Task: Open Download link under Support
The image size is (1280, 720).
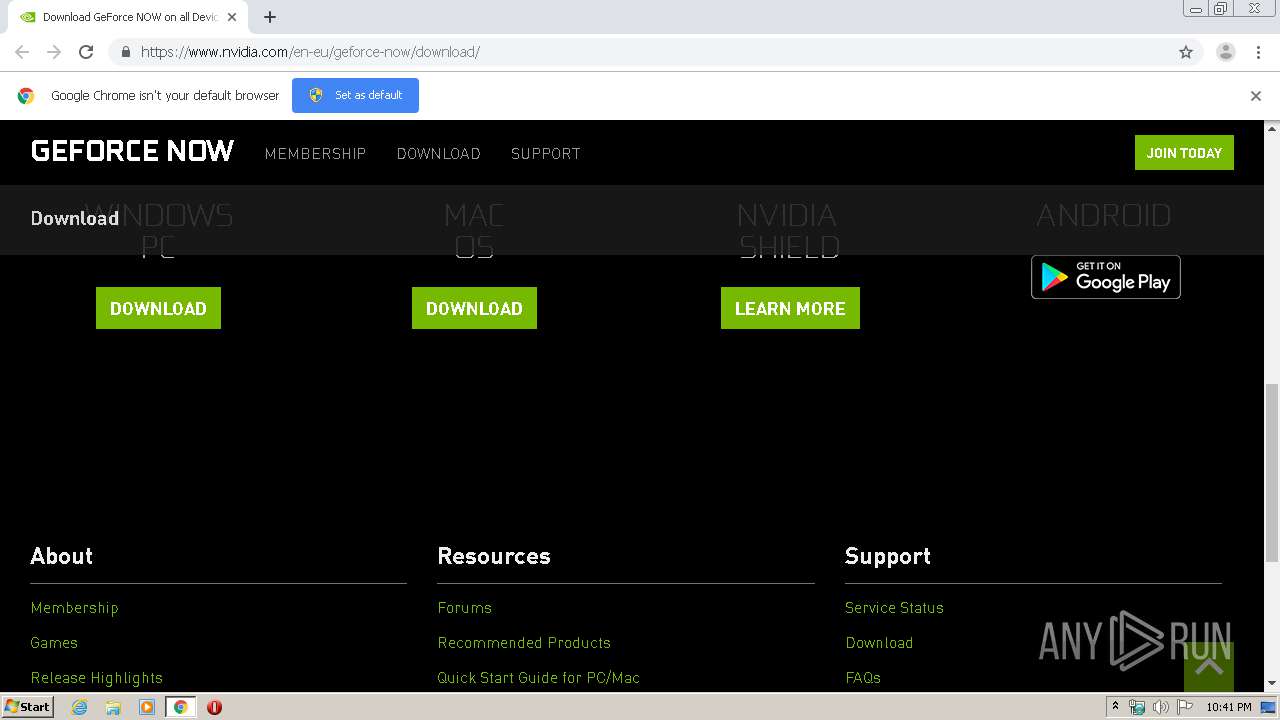Action: coord(879,643)
